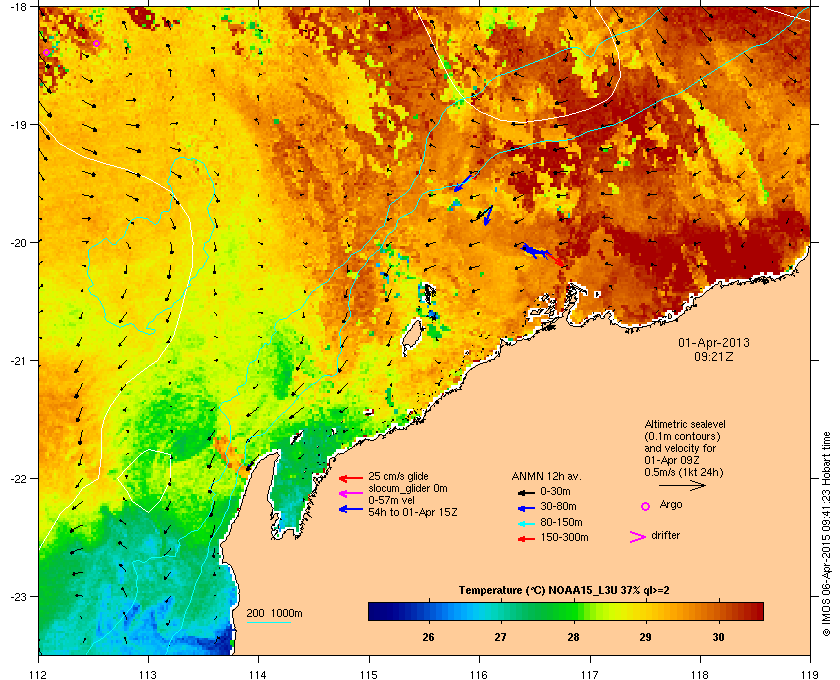
Task: Click the 27 colorbar tick label
Action: 500,637
